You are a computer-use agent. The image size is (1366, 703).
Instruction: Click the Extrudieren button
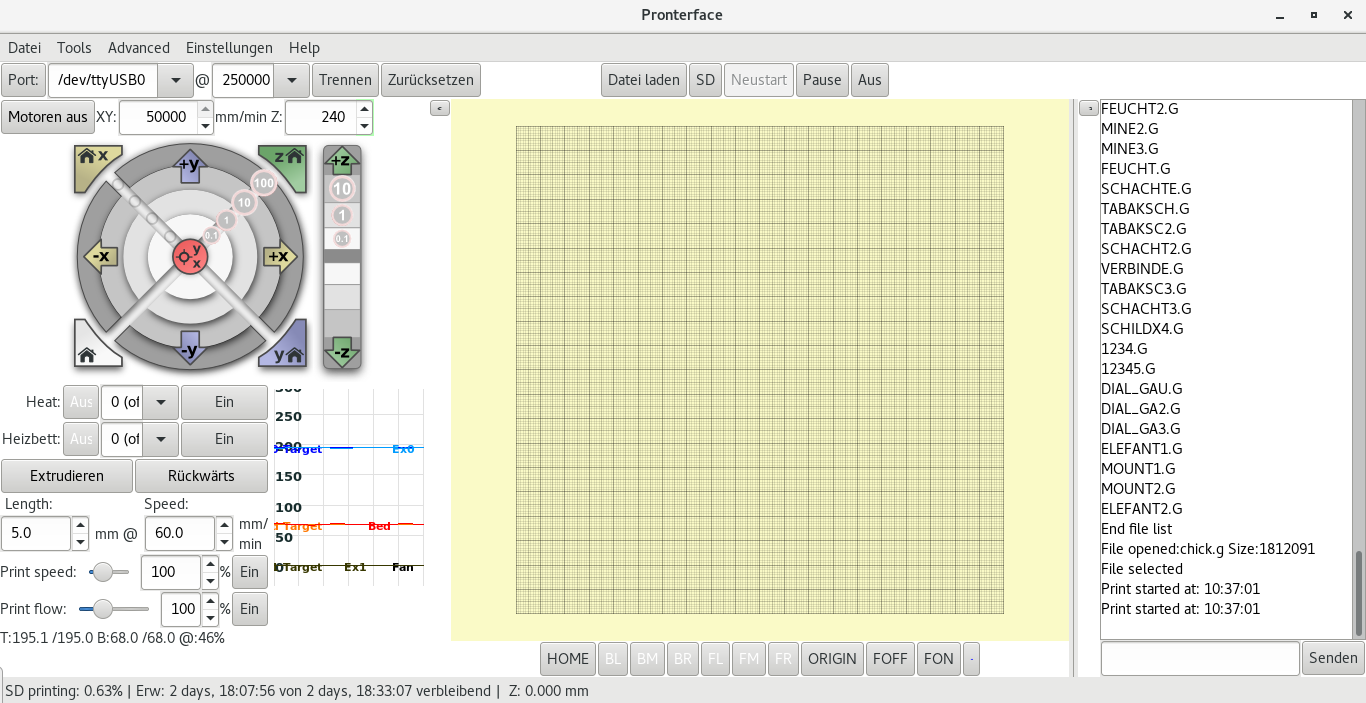[x=67, y=476]
